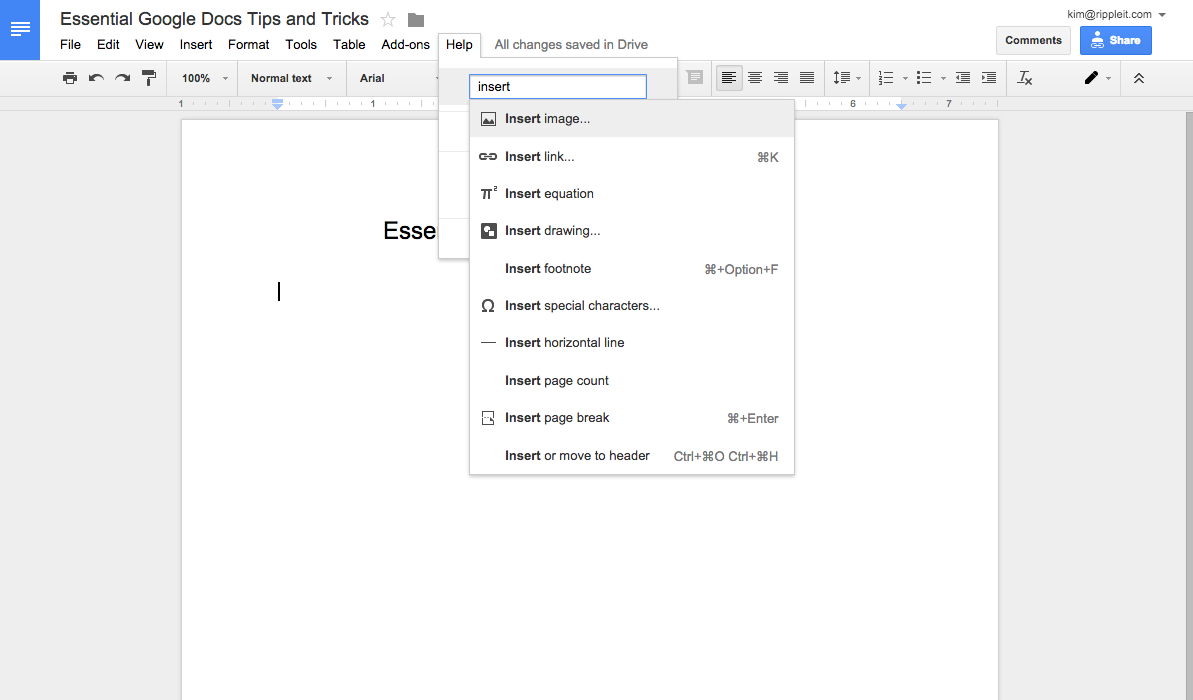The height and width of the screenshot is (700, 1193).
Task: Expand editing mode dropdown arrow
Action: [x=1109, y=78]
